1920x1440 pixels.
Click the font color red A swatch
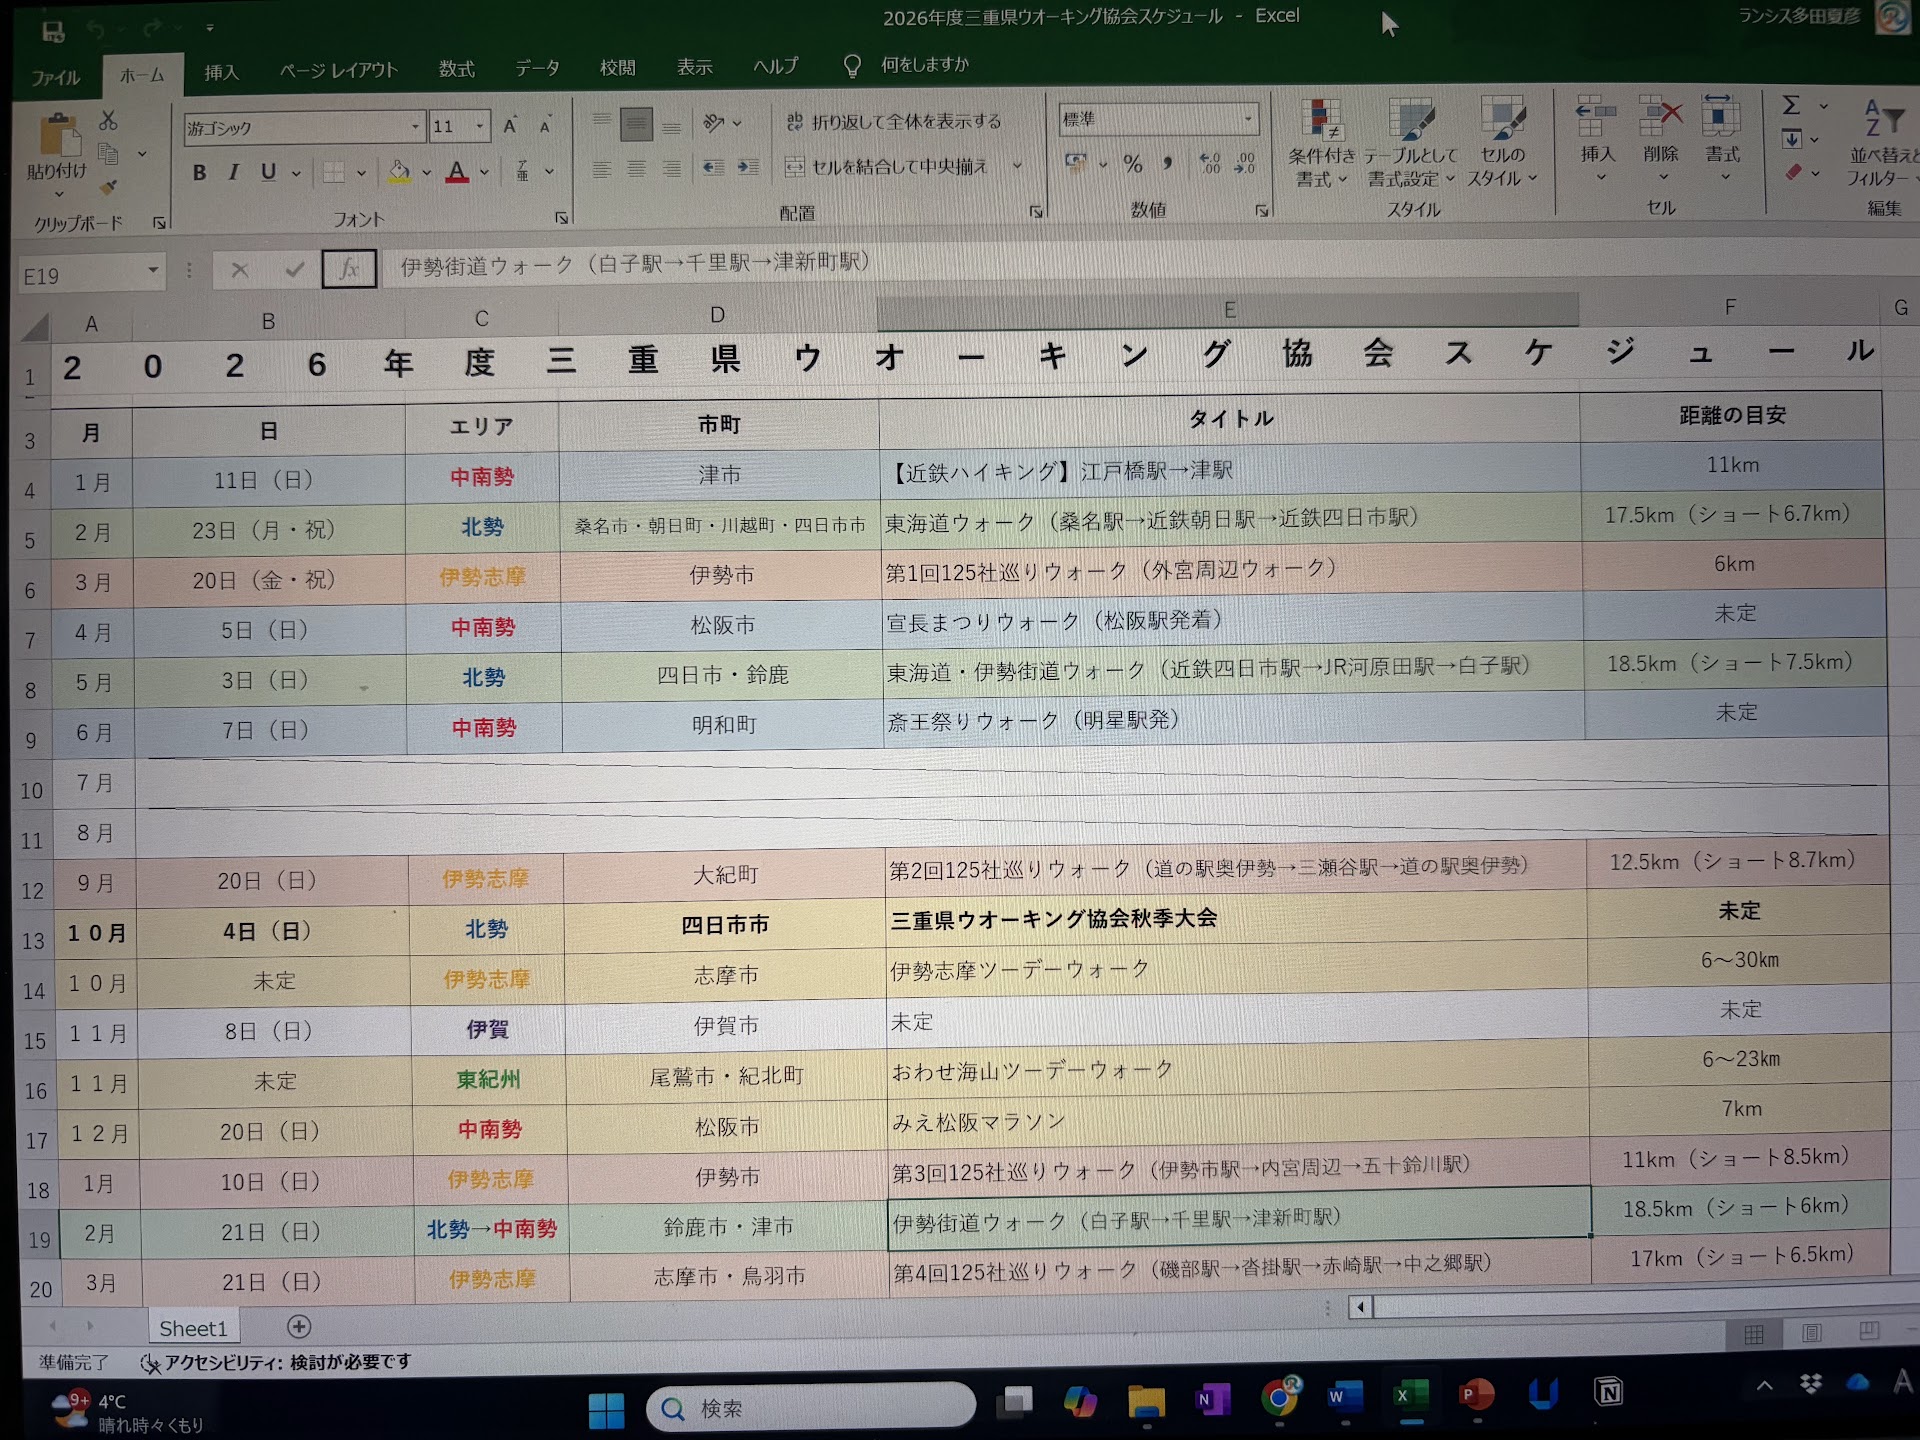coord(457,172)
